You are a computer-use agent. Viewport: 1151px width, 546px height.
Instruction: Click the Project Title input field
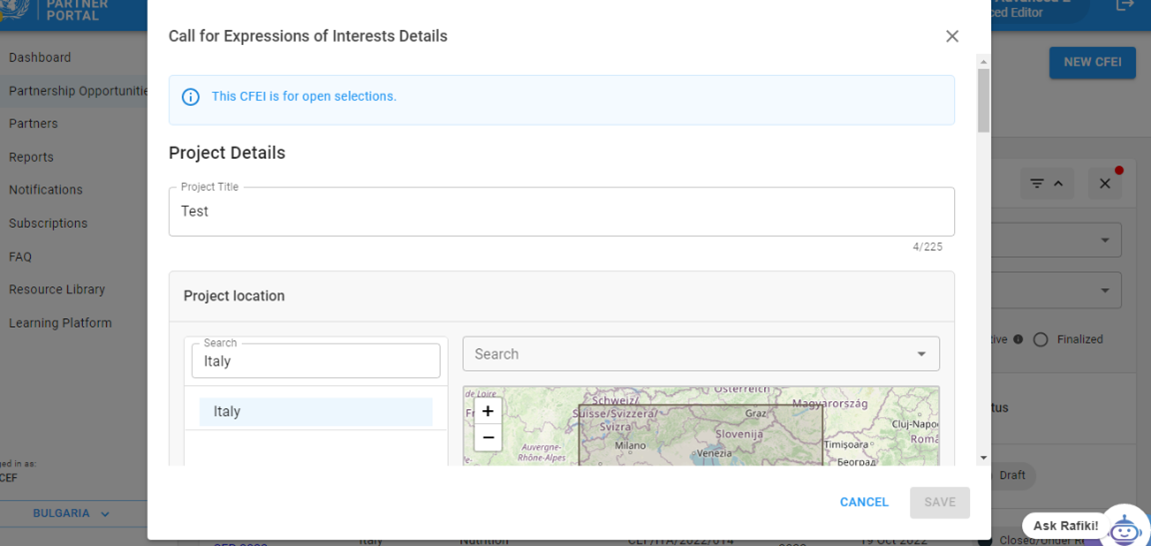point(562,211)
